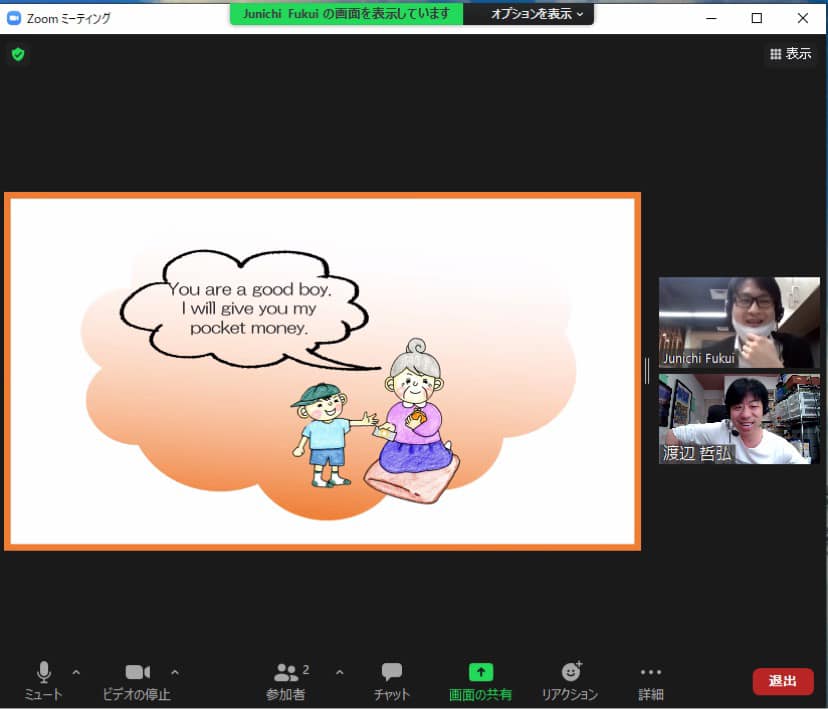The height and width of the screenshot is (709, 828).
Task: Click the green share screen icon
Action: click(481, 672)
